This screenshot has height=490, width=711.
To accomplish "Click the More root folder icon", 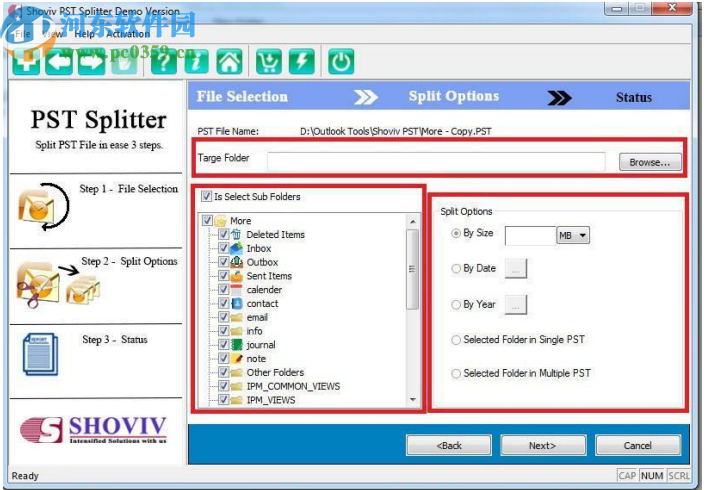I will [x=220, y=221].
